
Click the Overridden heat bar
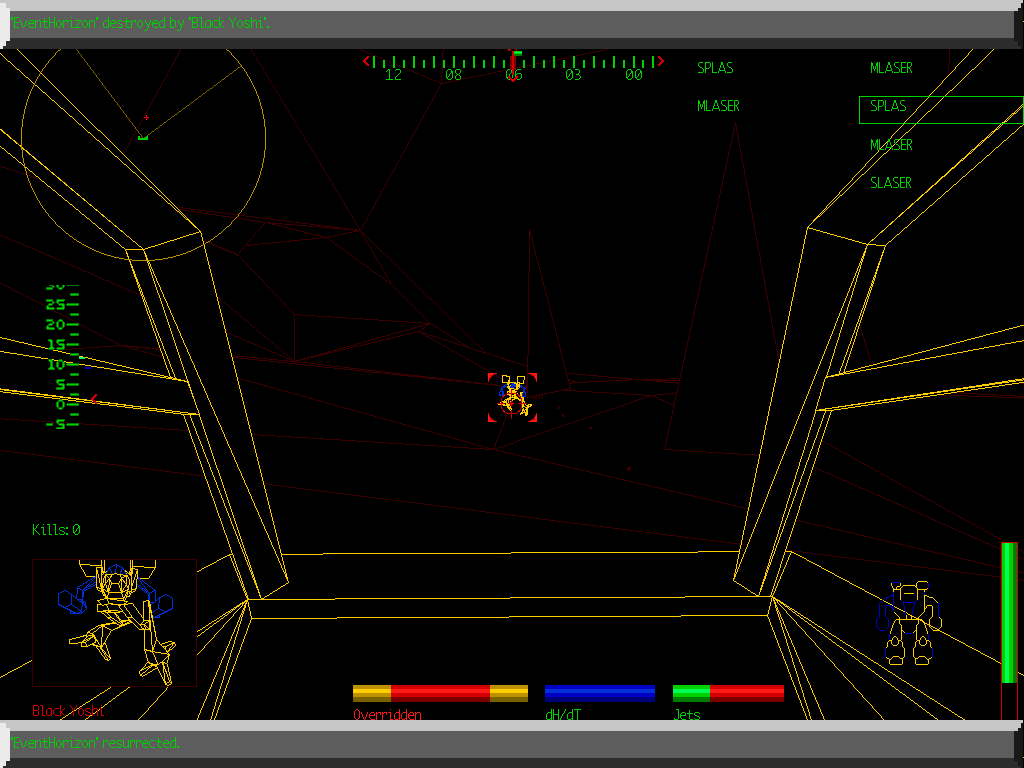click(x=440, y=693)
